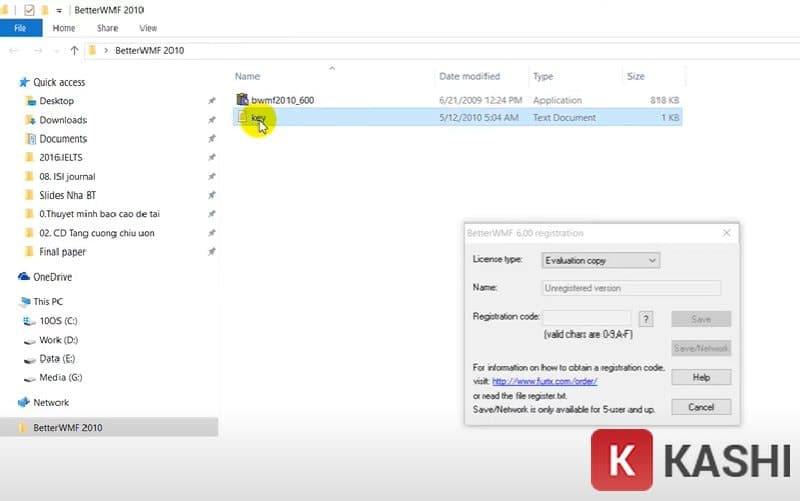Click BetterWMF 2010 in the address bar
The image size is (800, 501).
149,51
